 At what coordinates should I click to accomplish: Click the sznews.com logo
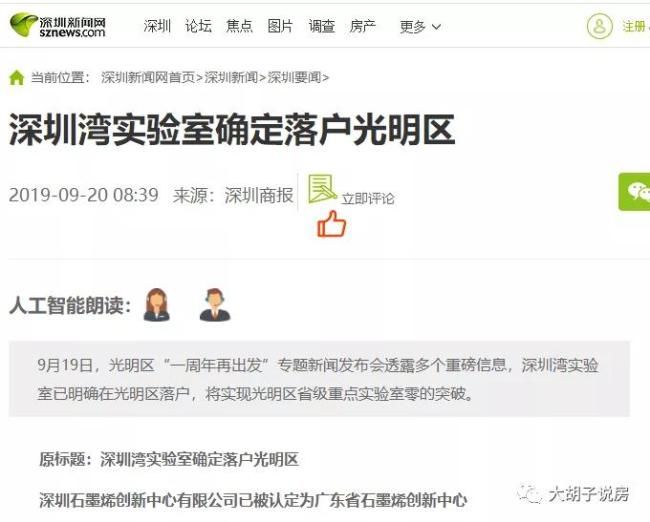(58, 26)
